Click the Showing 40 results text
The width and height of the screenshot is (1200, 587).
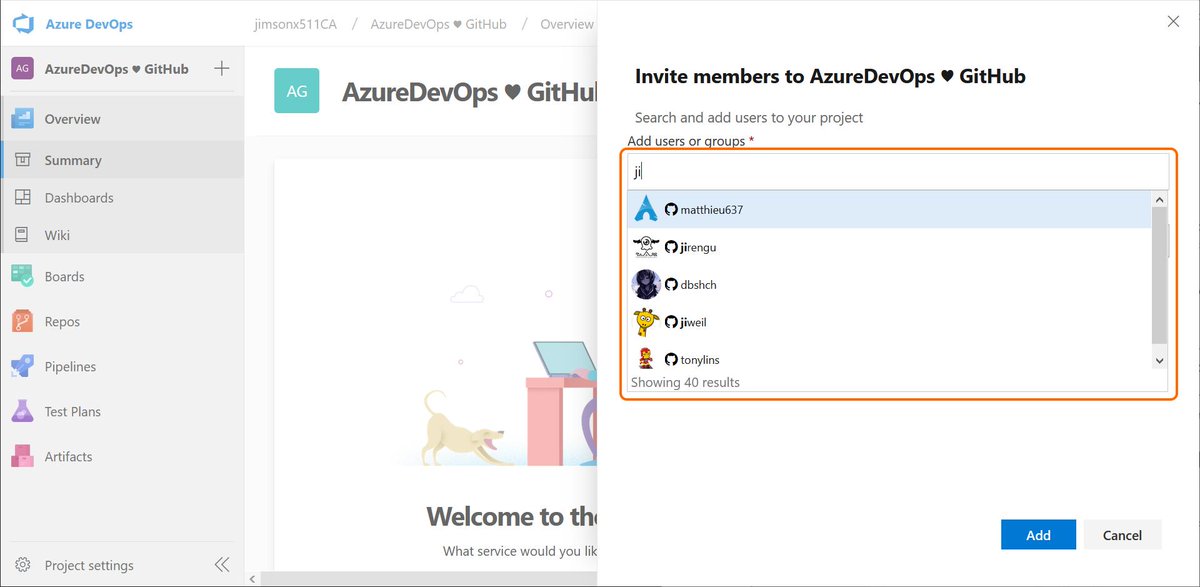pyautogui.click(x=685, y=382)
